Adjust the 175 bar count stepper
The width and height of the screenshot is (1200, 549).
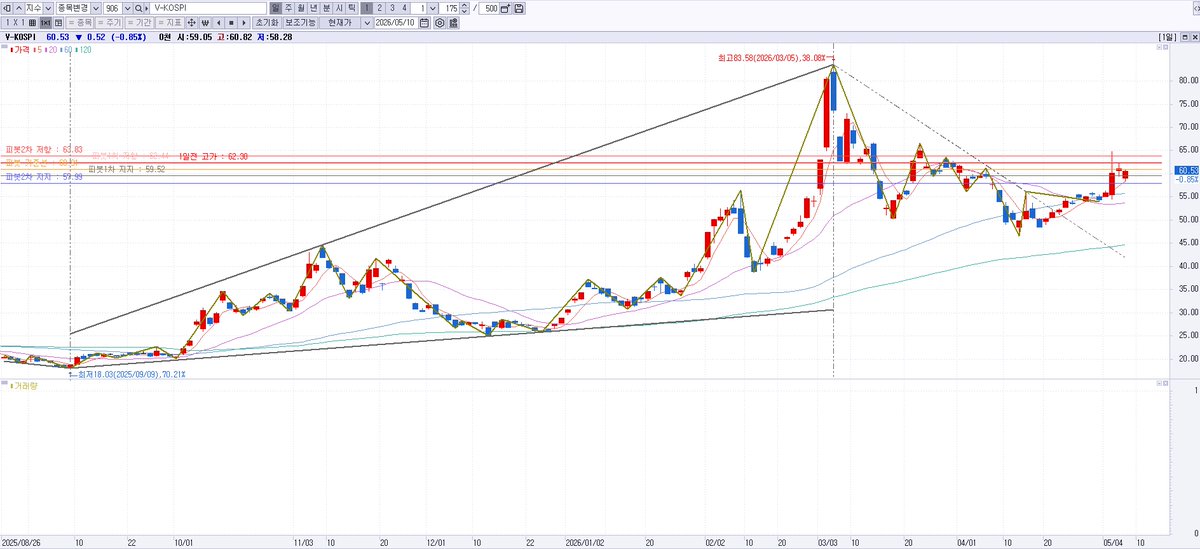coord(463,8)
